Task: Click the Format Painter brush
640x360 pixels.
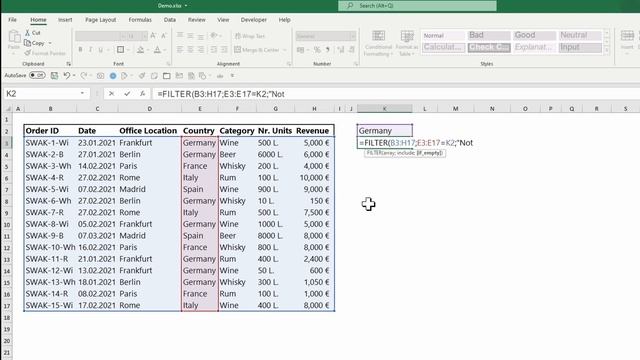Action: pos(27,53)
